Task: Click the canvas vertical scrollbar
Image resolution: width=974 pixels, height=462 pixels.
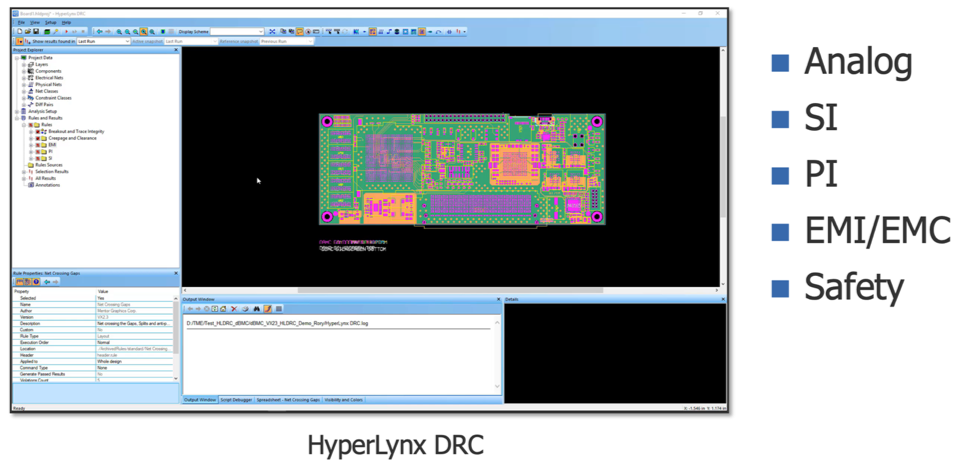Action: pyautogui.click(x=722, y=166)
